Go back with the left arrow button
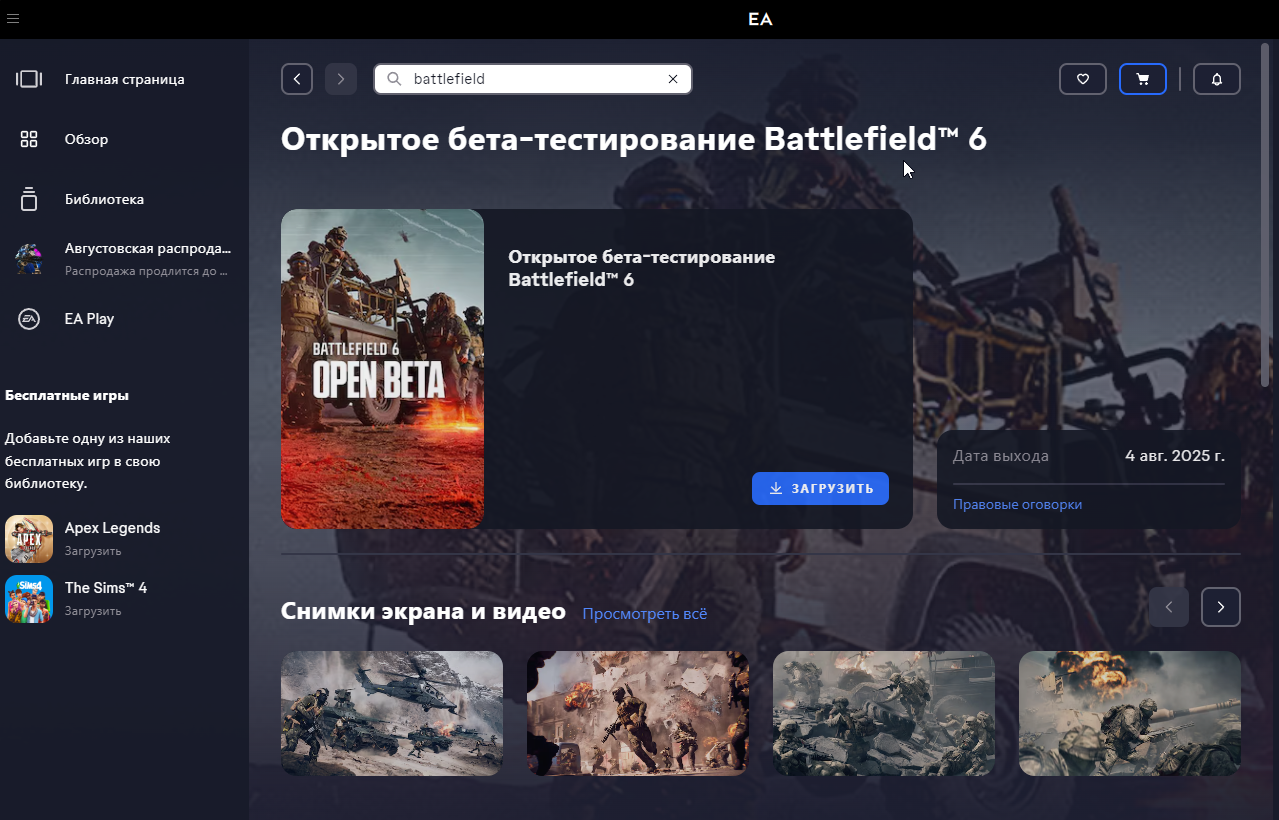 pos(297,79)
